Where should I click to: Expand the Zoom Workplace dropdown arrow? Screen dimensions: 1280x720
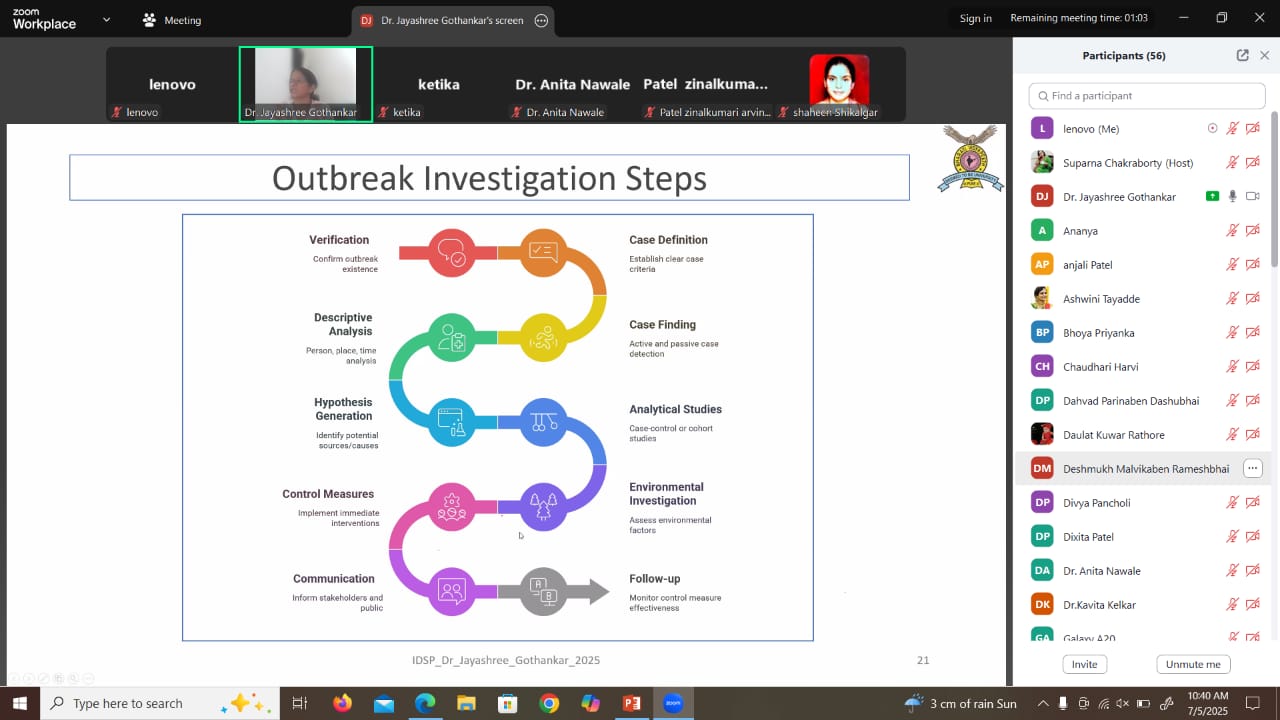(107, 19)
